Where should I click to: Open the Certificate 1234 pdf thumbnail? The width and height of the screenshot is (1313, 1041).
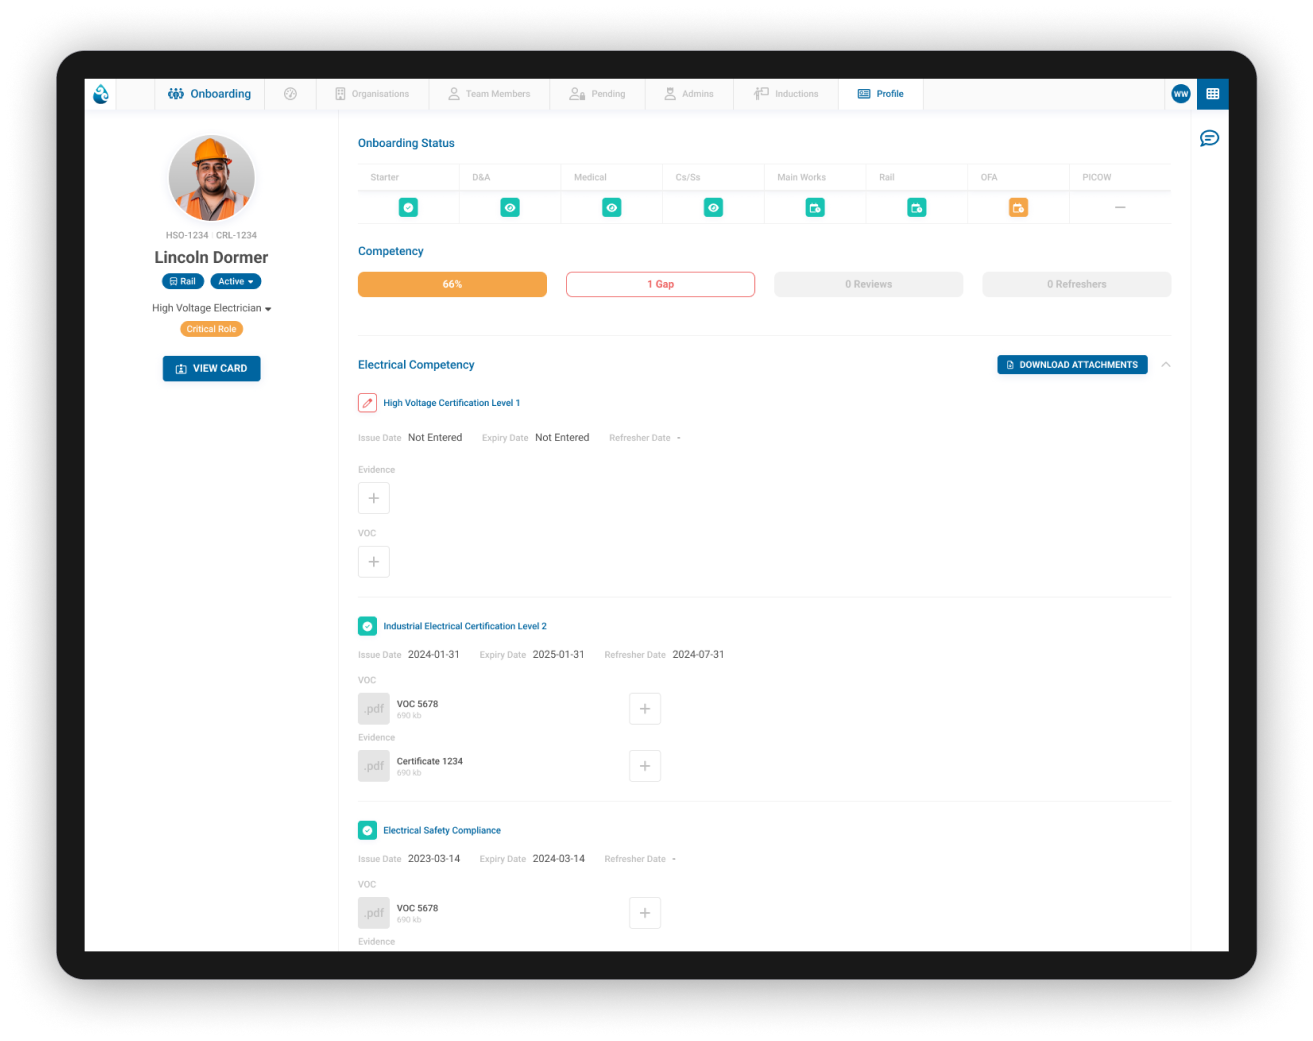point(374,766)
